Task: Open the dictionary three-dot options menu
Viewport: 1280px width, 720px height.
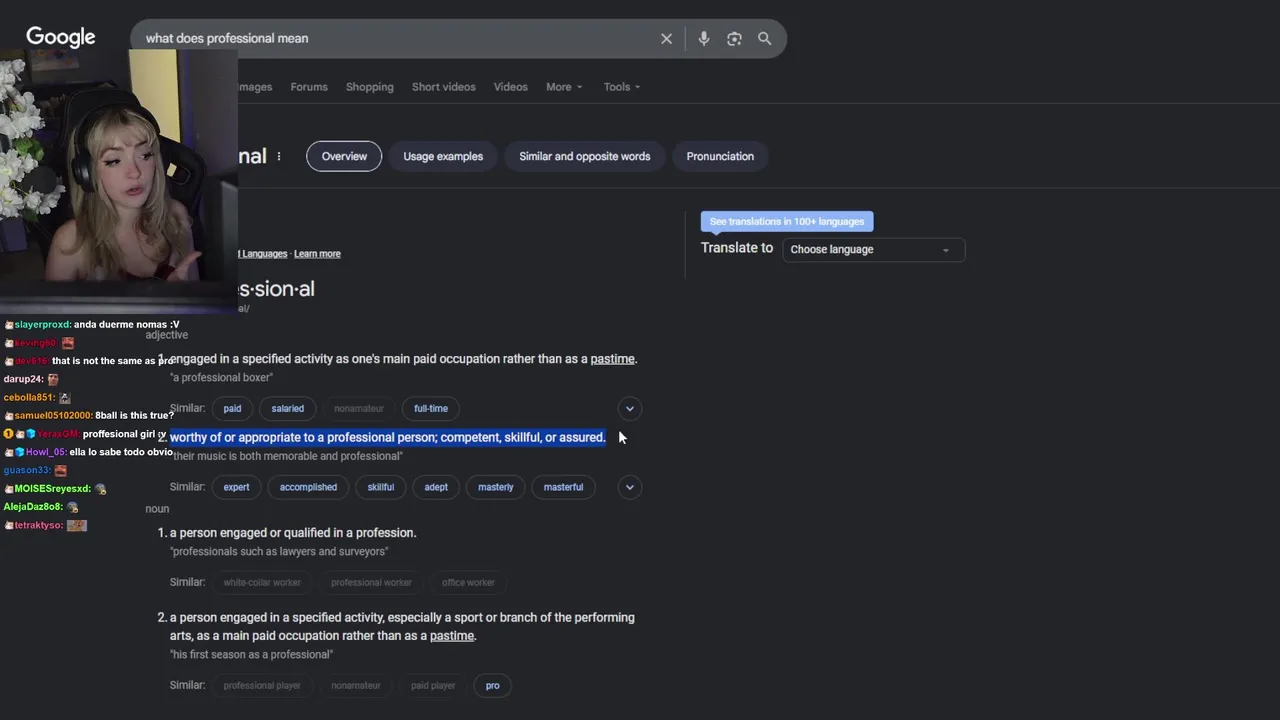Action: (x=279, y=156)
